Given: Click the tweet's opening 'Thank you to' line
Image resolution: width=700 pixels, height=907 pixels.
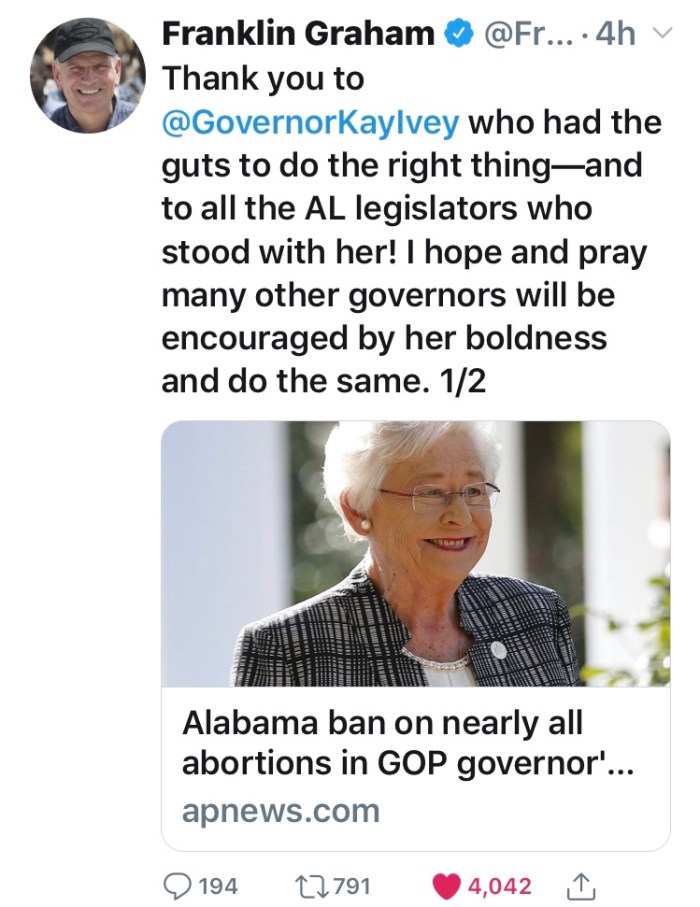Looking at the screenshot, I should pos(262,77).
